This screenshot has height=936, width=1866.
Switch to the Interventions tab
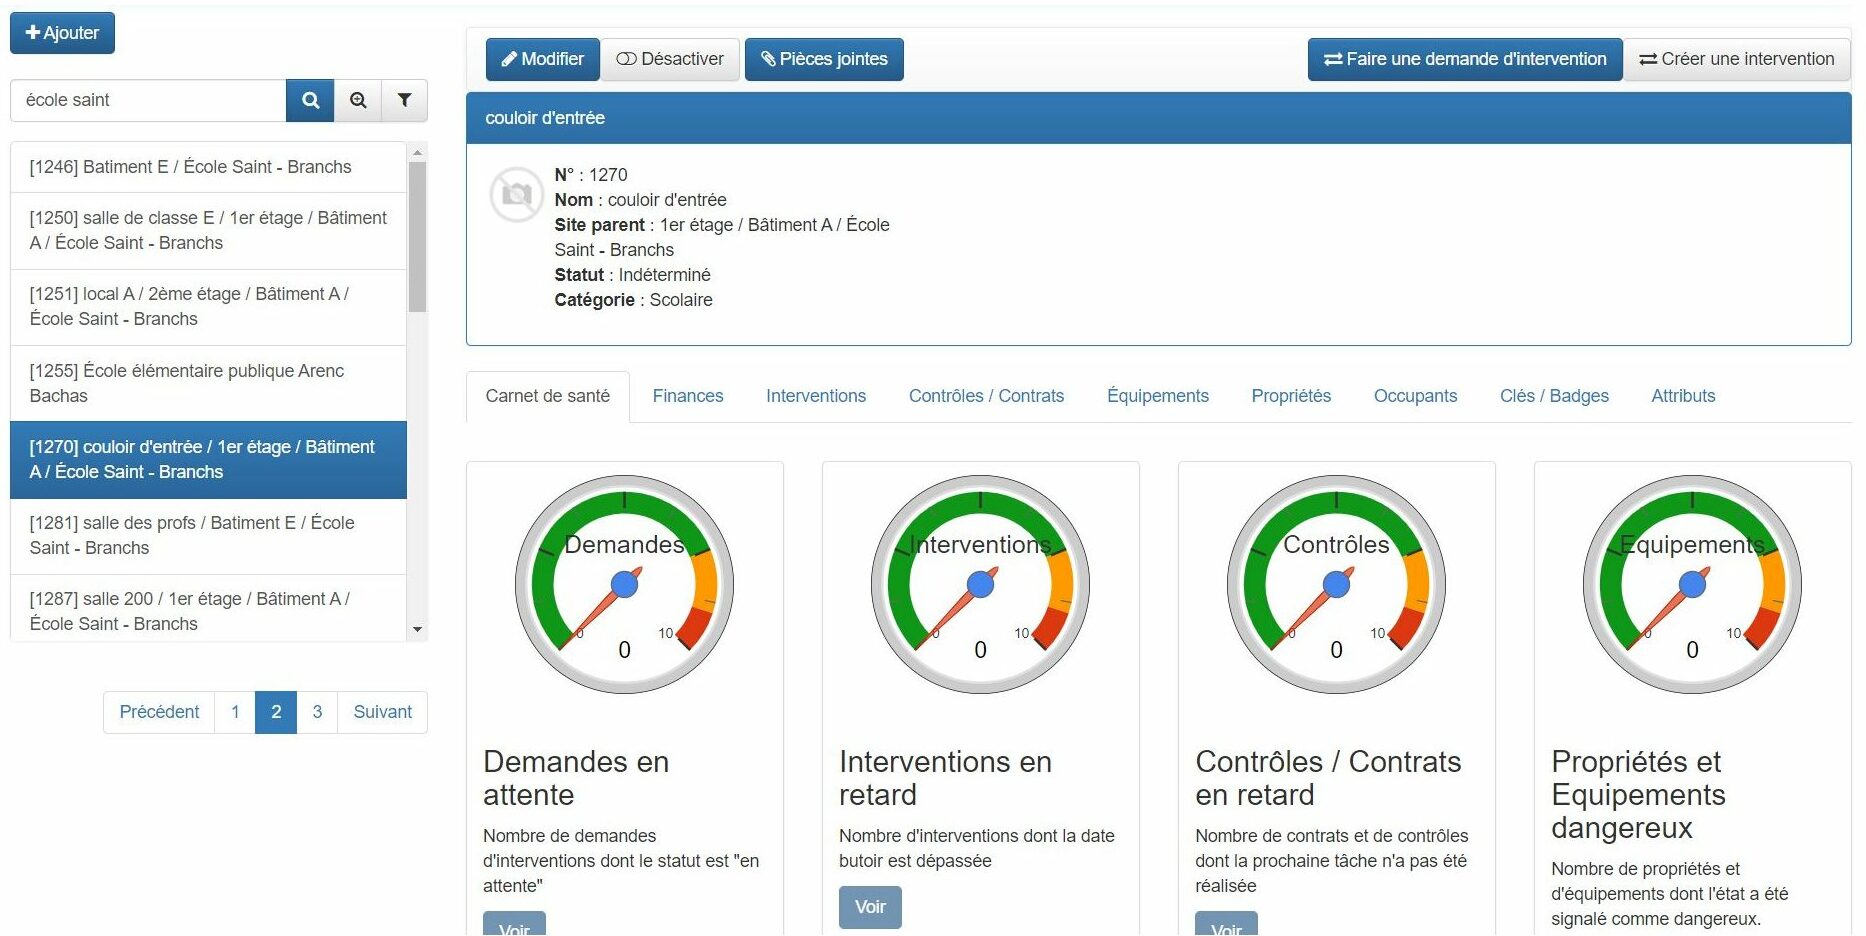pos(816,396)
